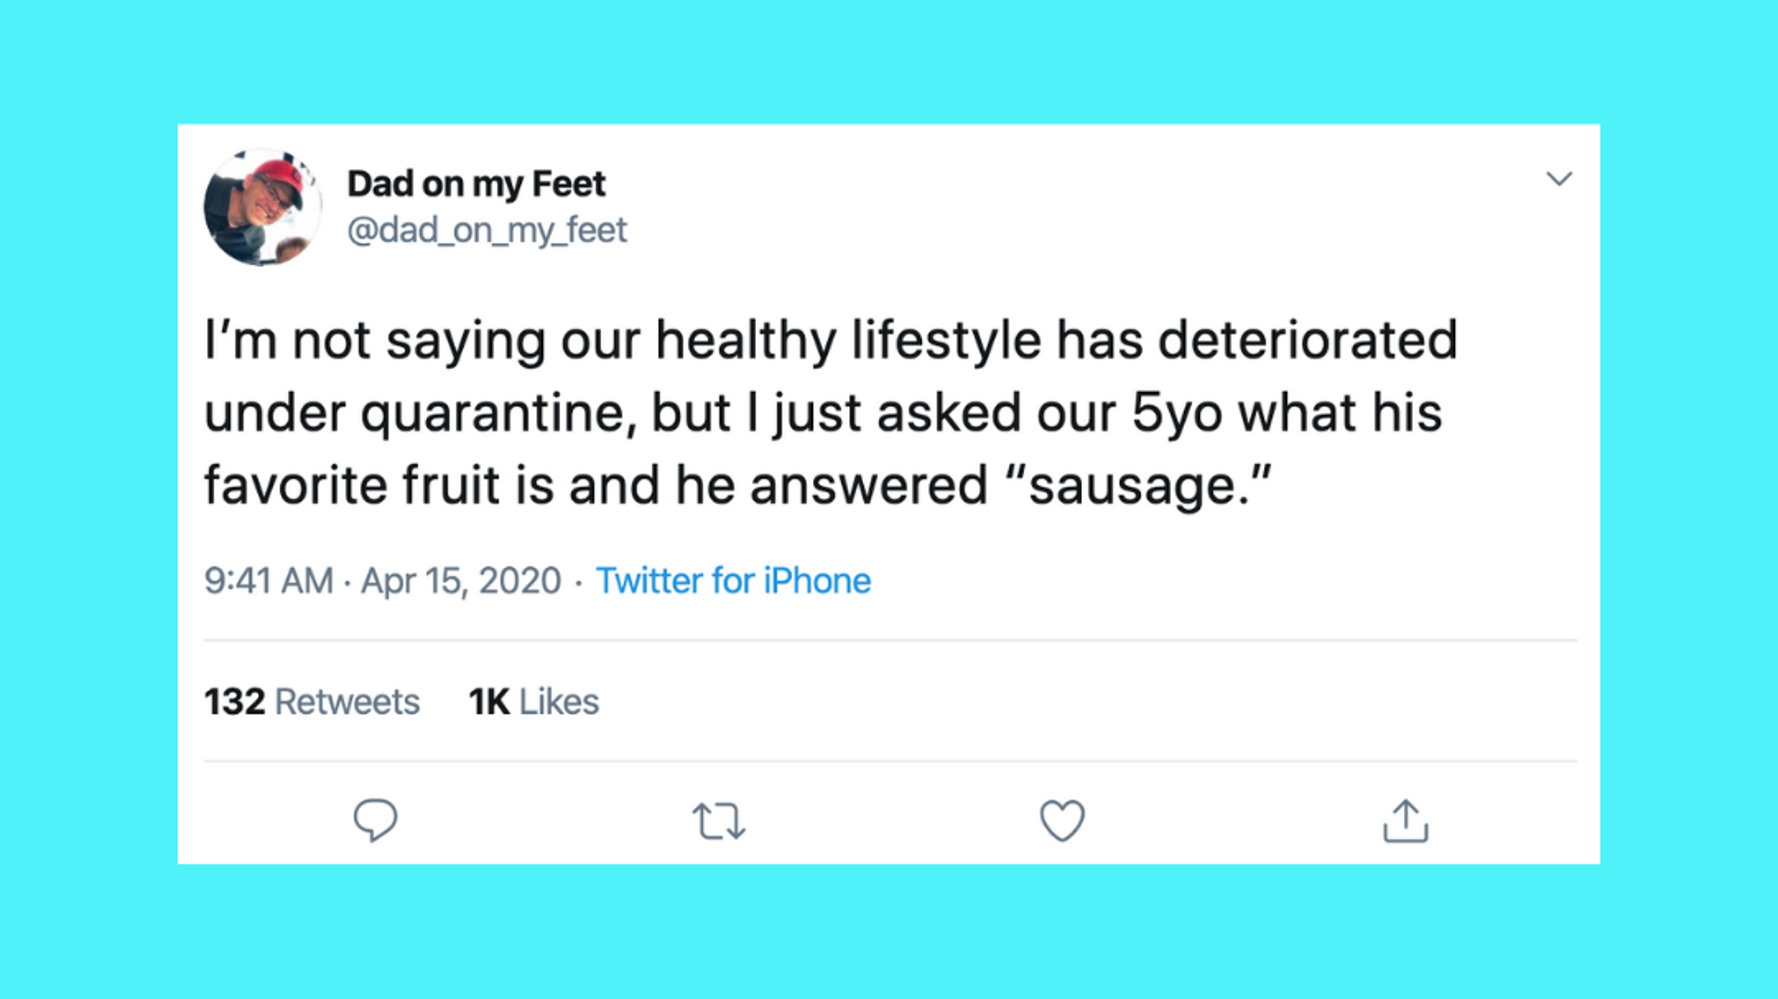Open the profile avatar photo
1778x999 pixels.
(262, 206)
